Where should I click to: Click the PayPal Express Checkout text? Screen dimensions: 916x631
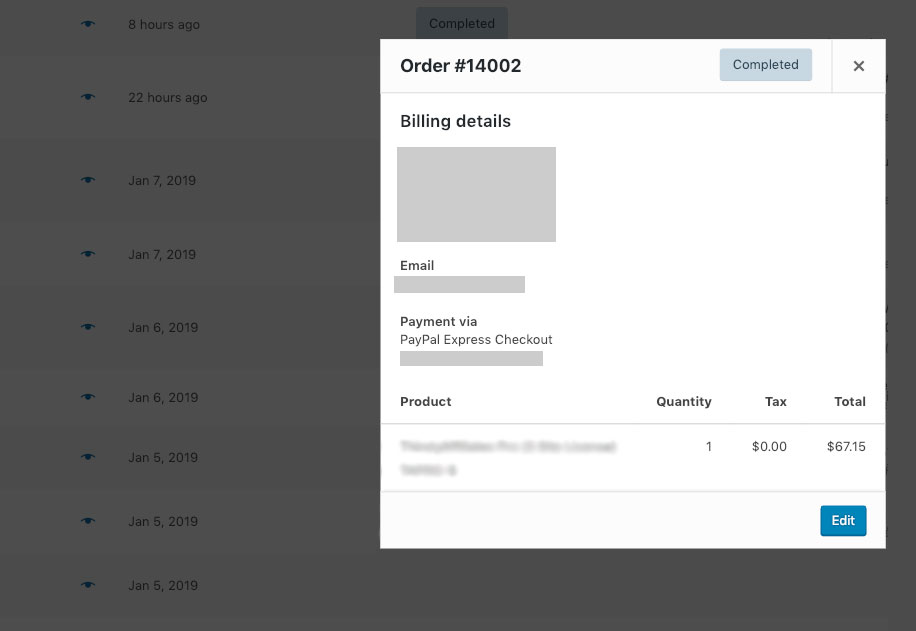[x=476, y=339]
